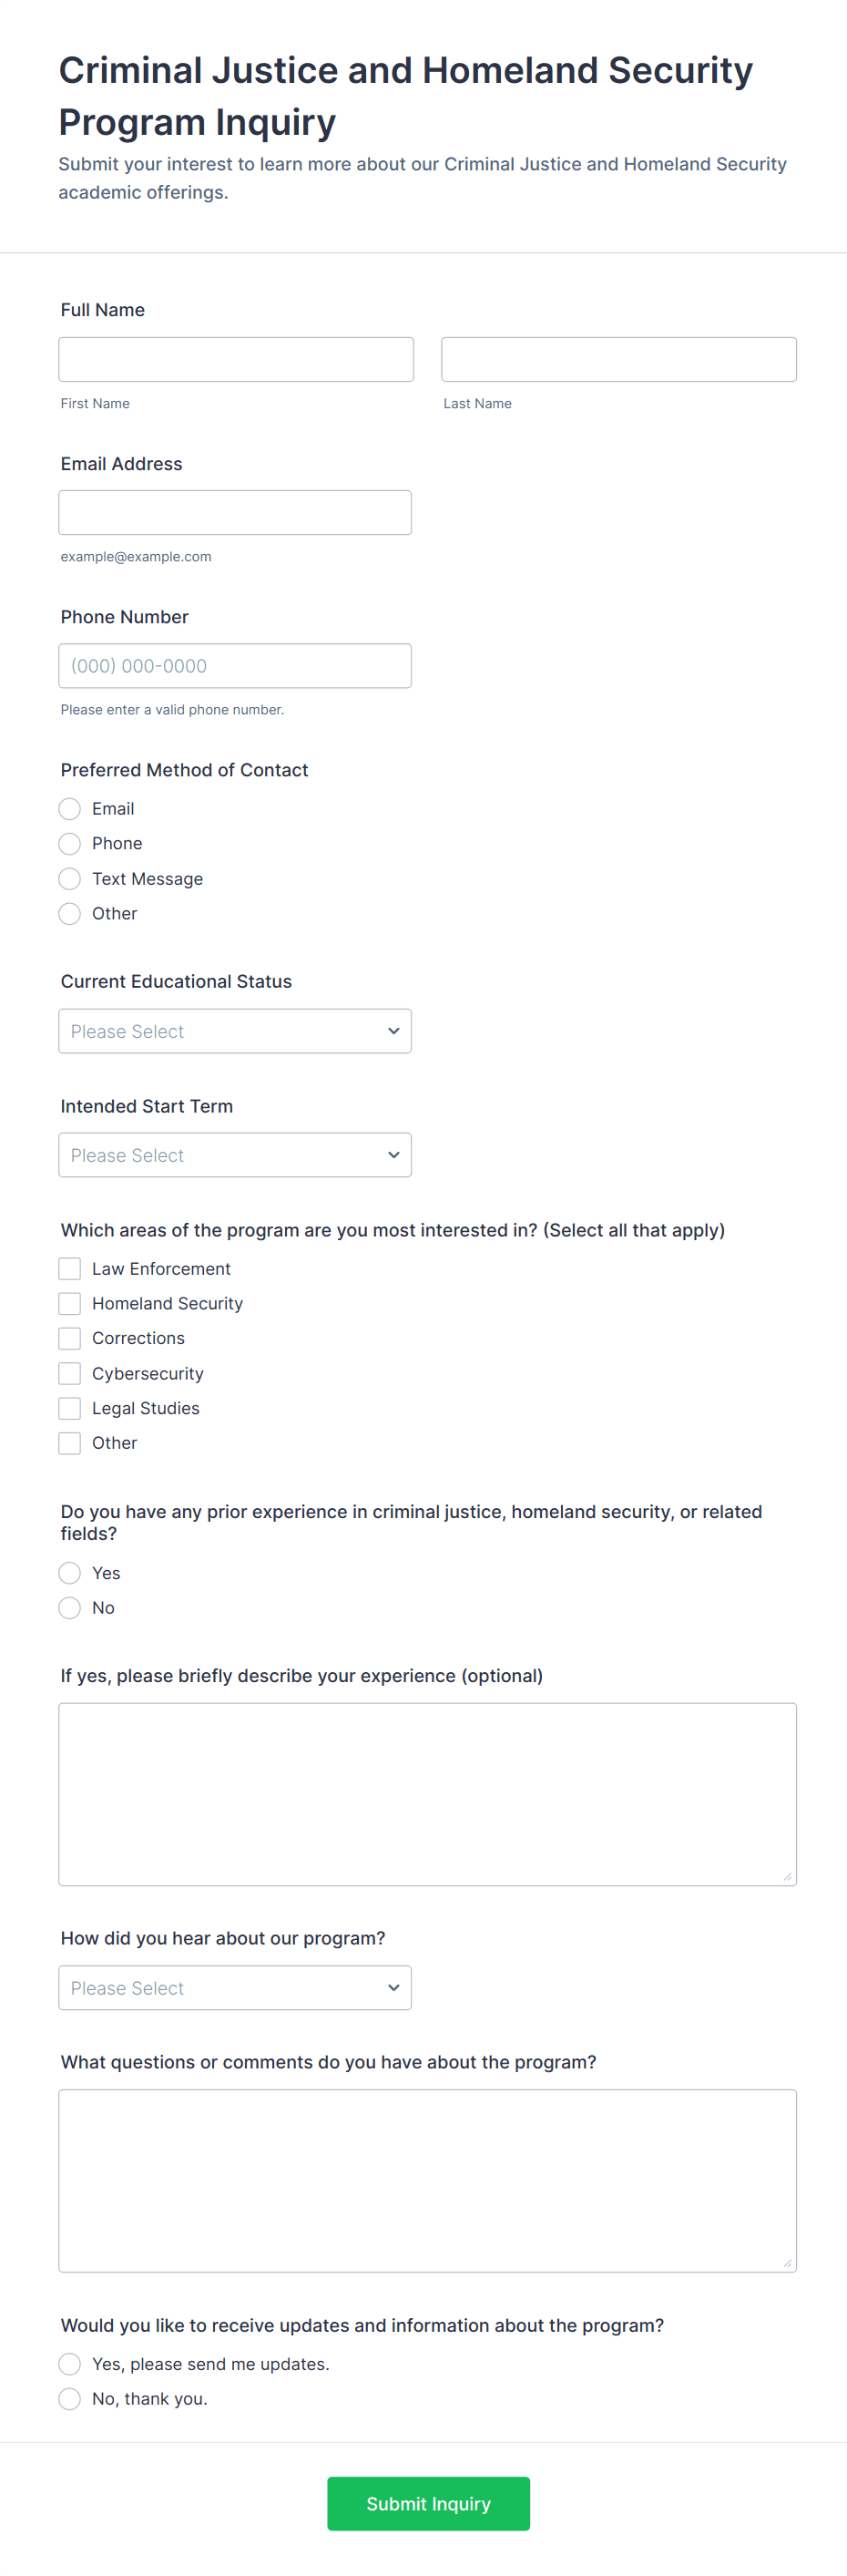Click the Phone Number field

click(235, 665)
